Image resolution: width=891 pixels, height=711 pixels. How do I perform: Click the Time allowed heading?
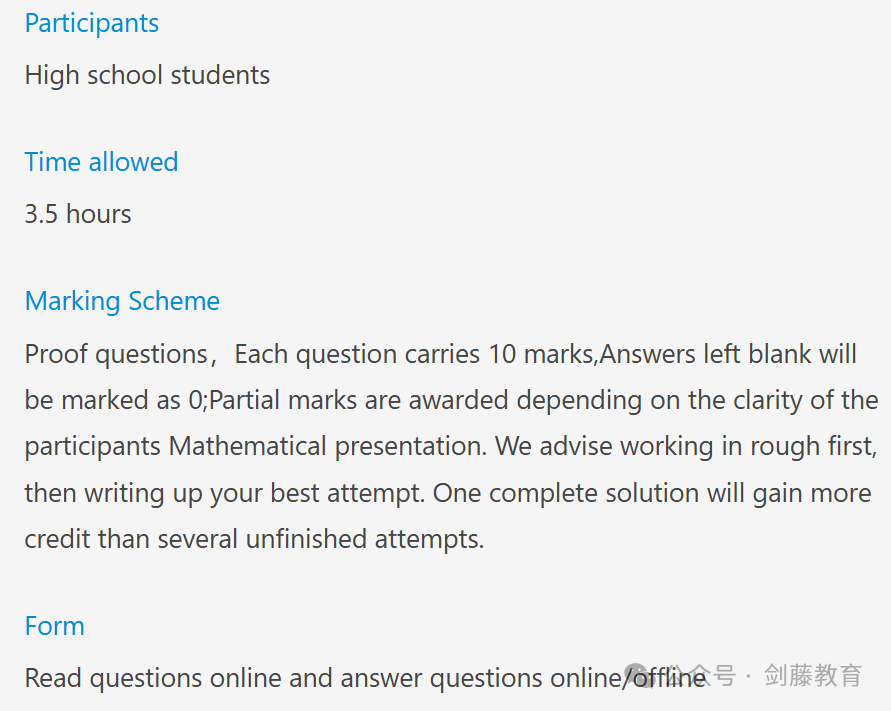click(101, 162)
